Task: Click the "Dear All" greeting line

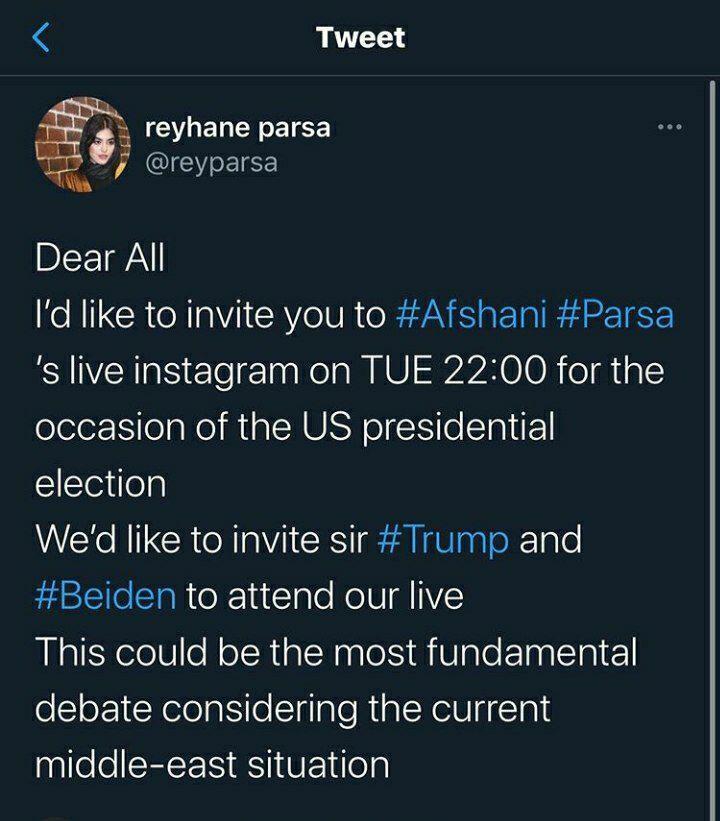Action: [100, 258]
